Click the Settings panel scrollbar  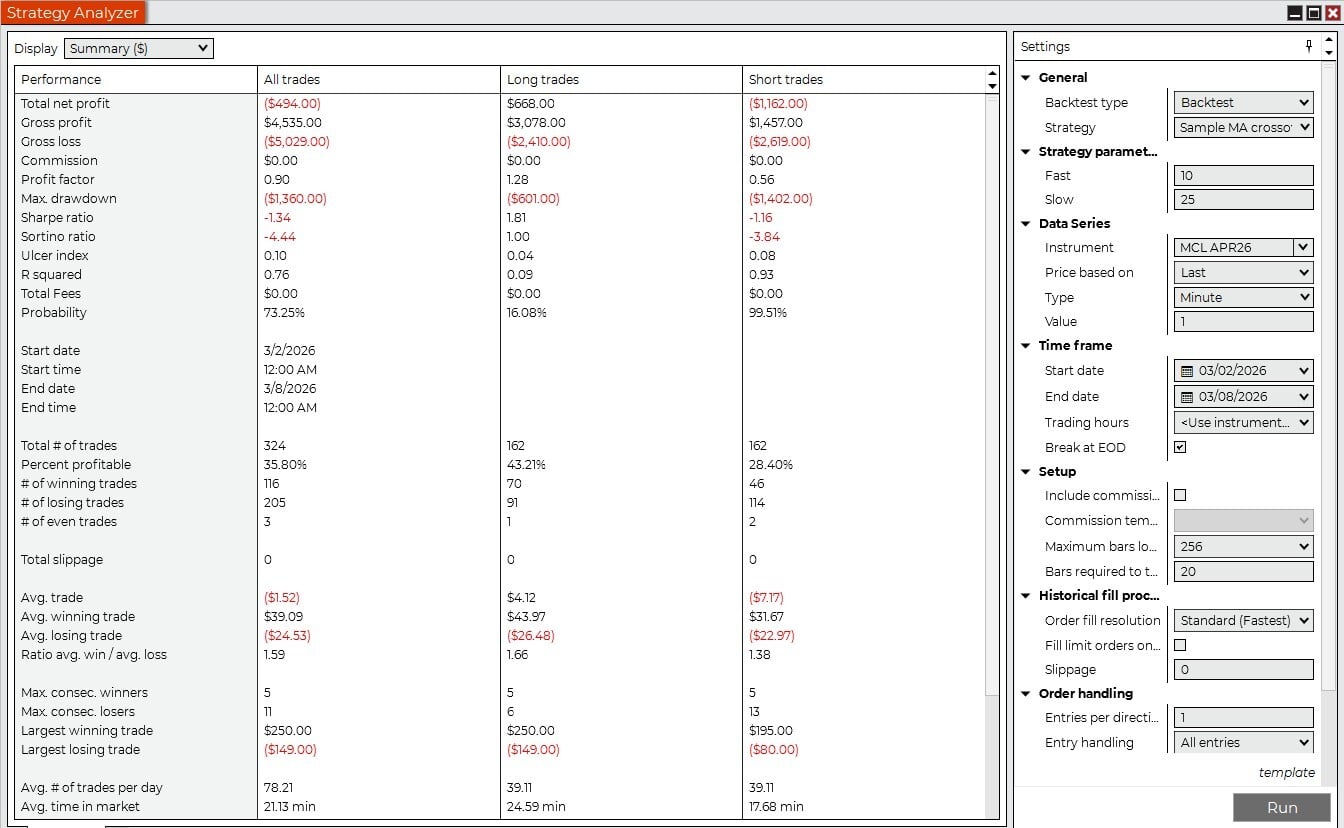[x=1329, y=375]
